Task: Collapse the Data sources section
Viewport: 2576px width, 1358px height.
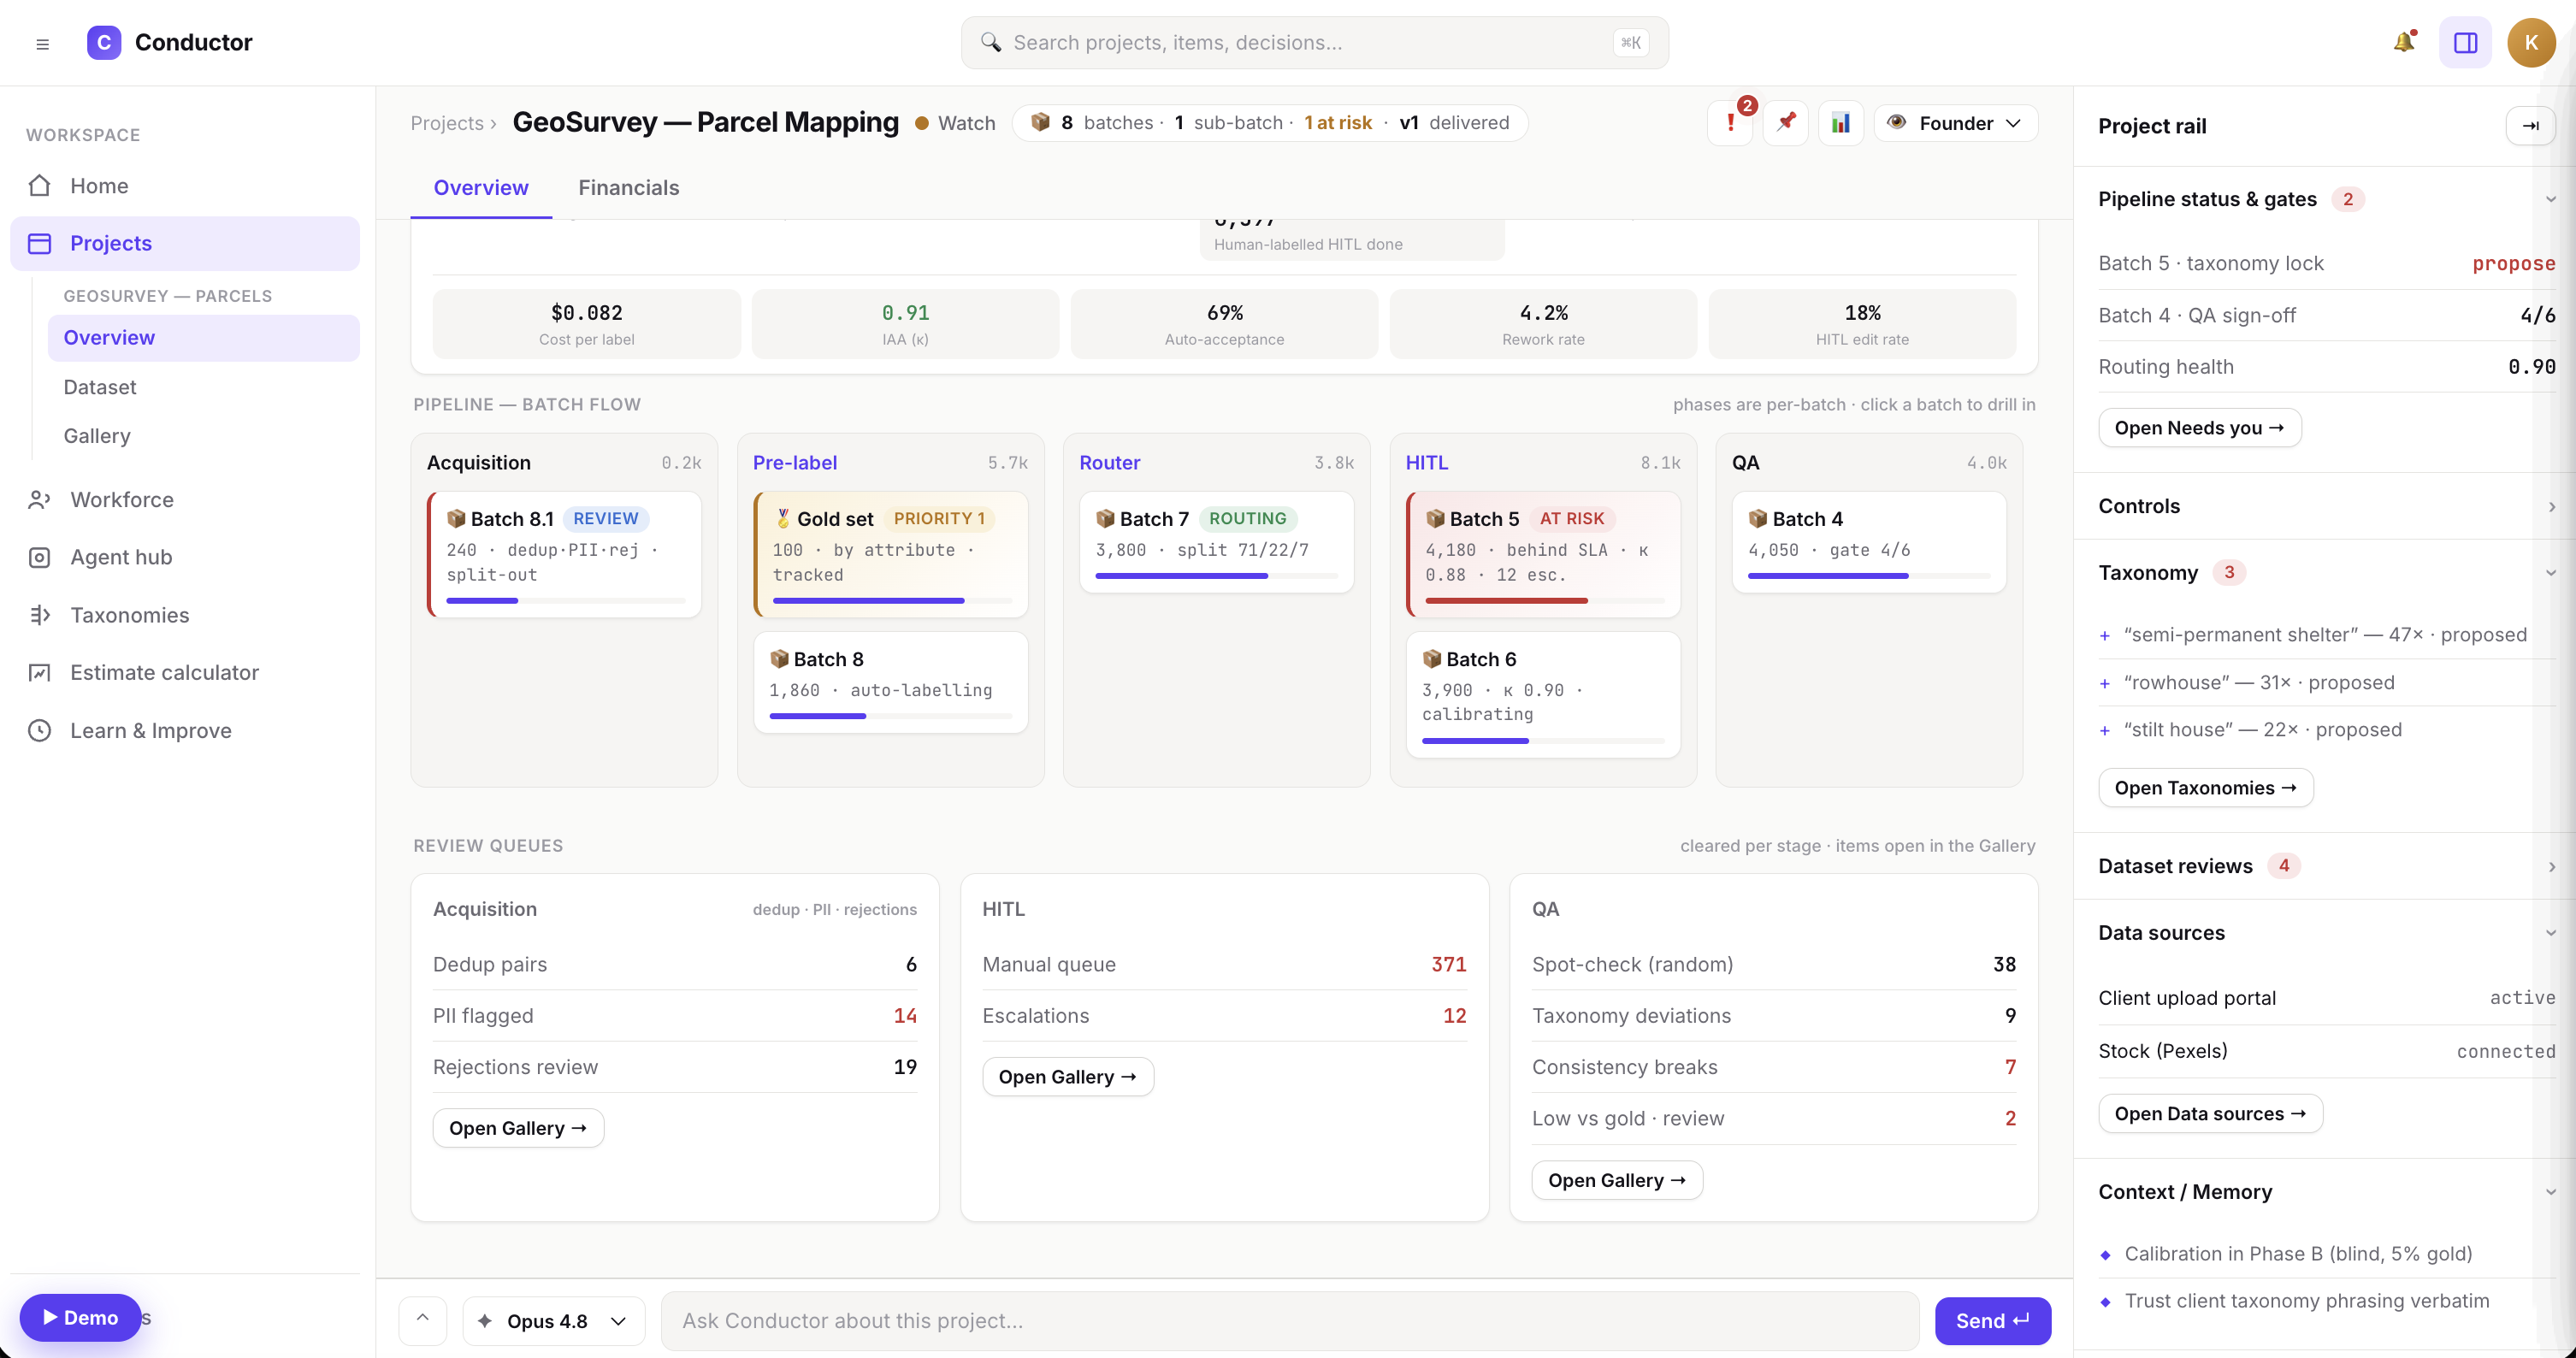Action: [x=2551, y=933]
